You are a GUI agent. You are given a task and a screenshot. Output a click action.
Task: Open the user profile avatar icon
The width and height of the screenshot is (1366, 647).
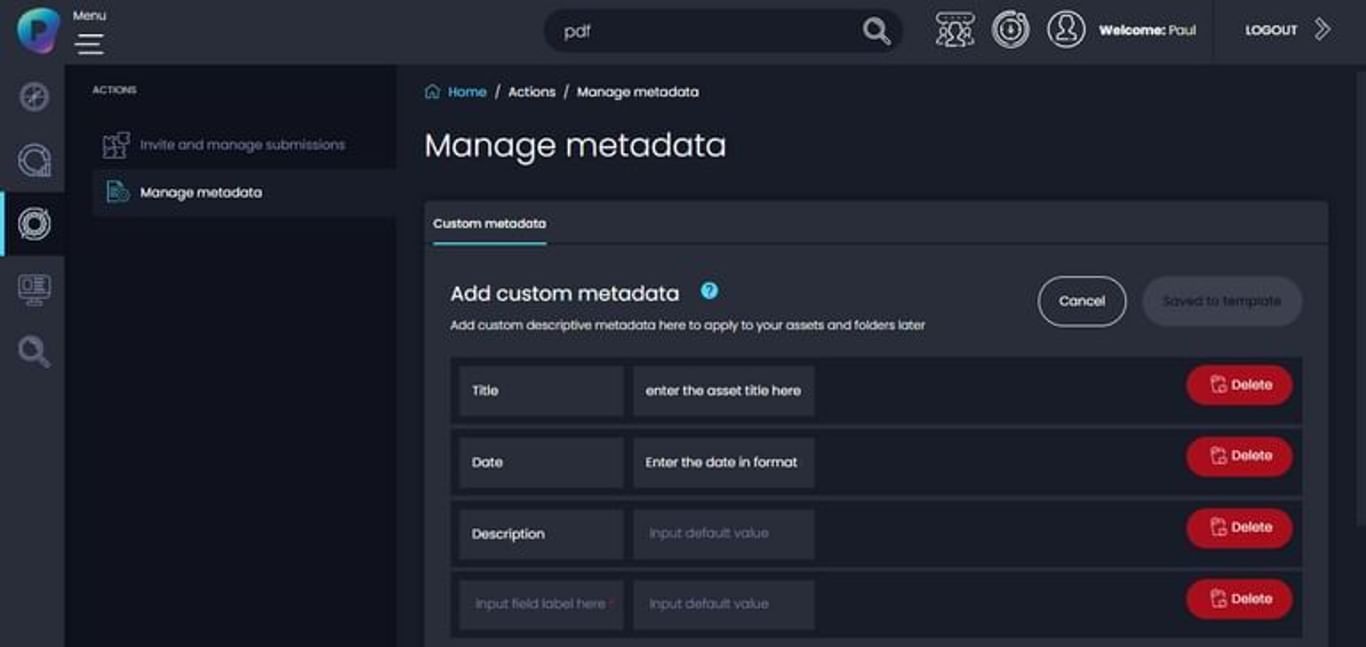1066,30
